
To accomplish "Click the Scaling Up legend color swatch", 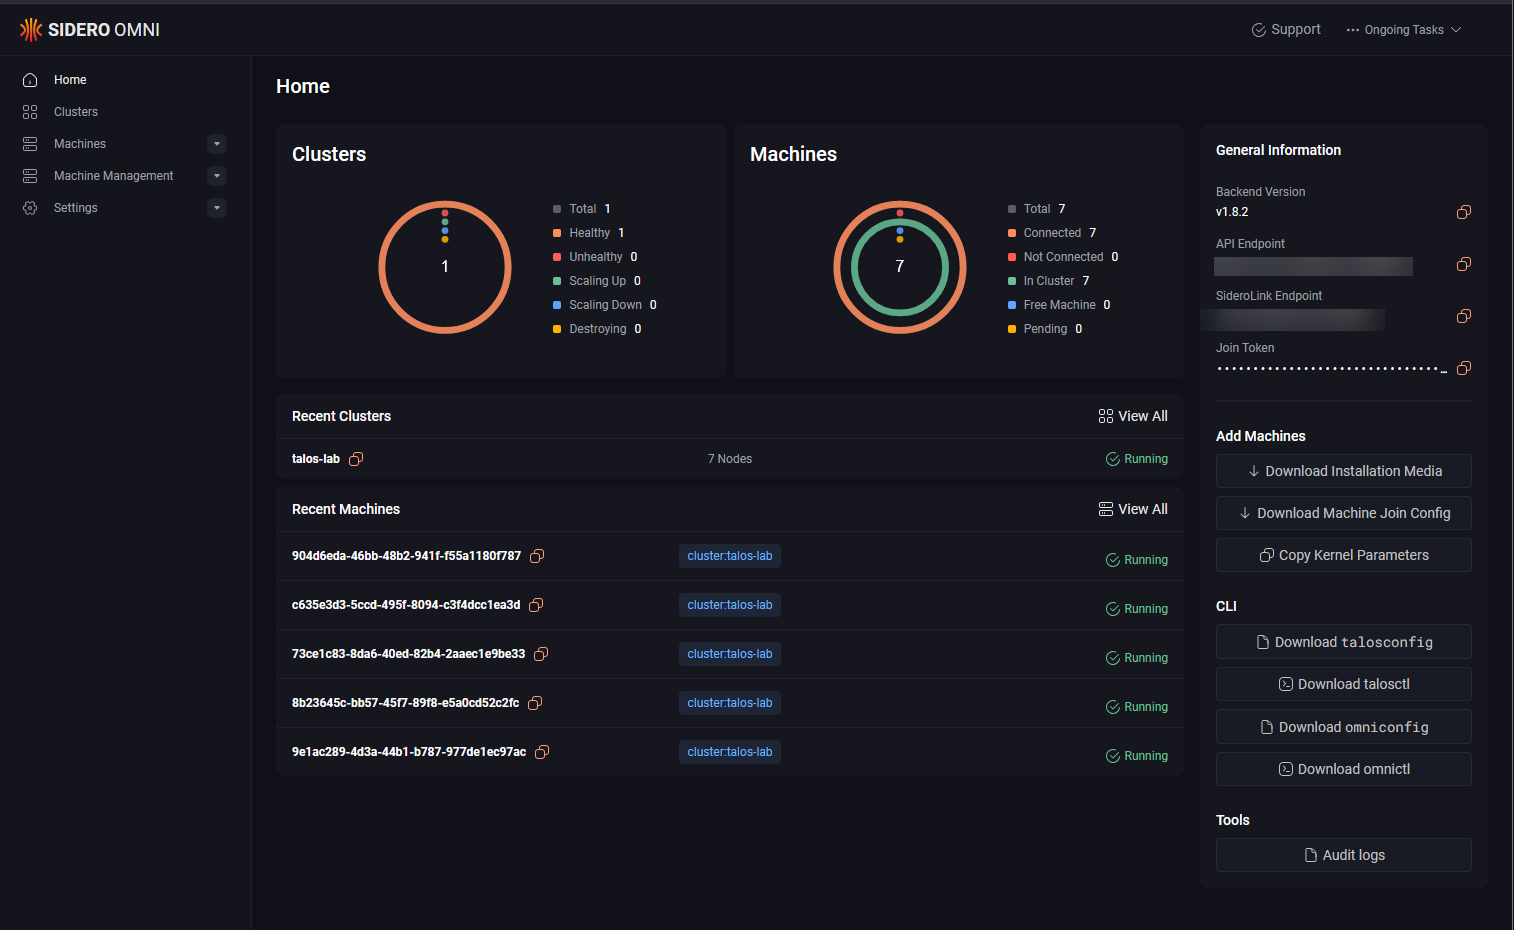I will pos(557,281).
